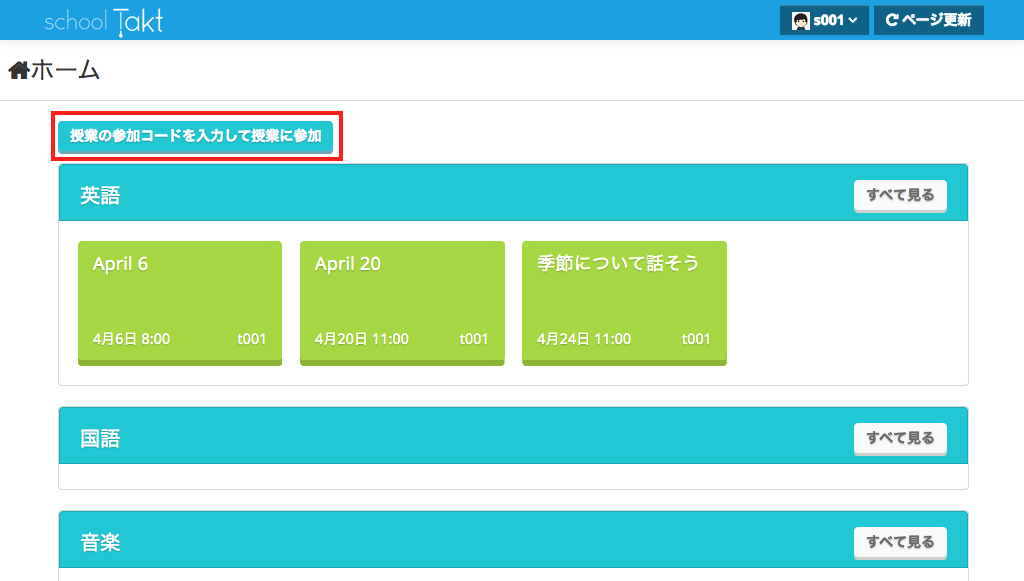This screenshot has width=1024, height=581.
Task: Click すべて見る in the 音楽 section
Action: [900, 542]
